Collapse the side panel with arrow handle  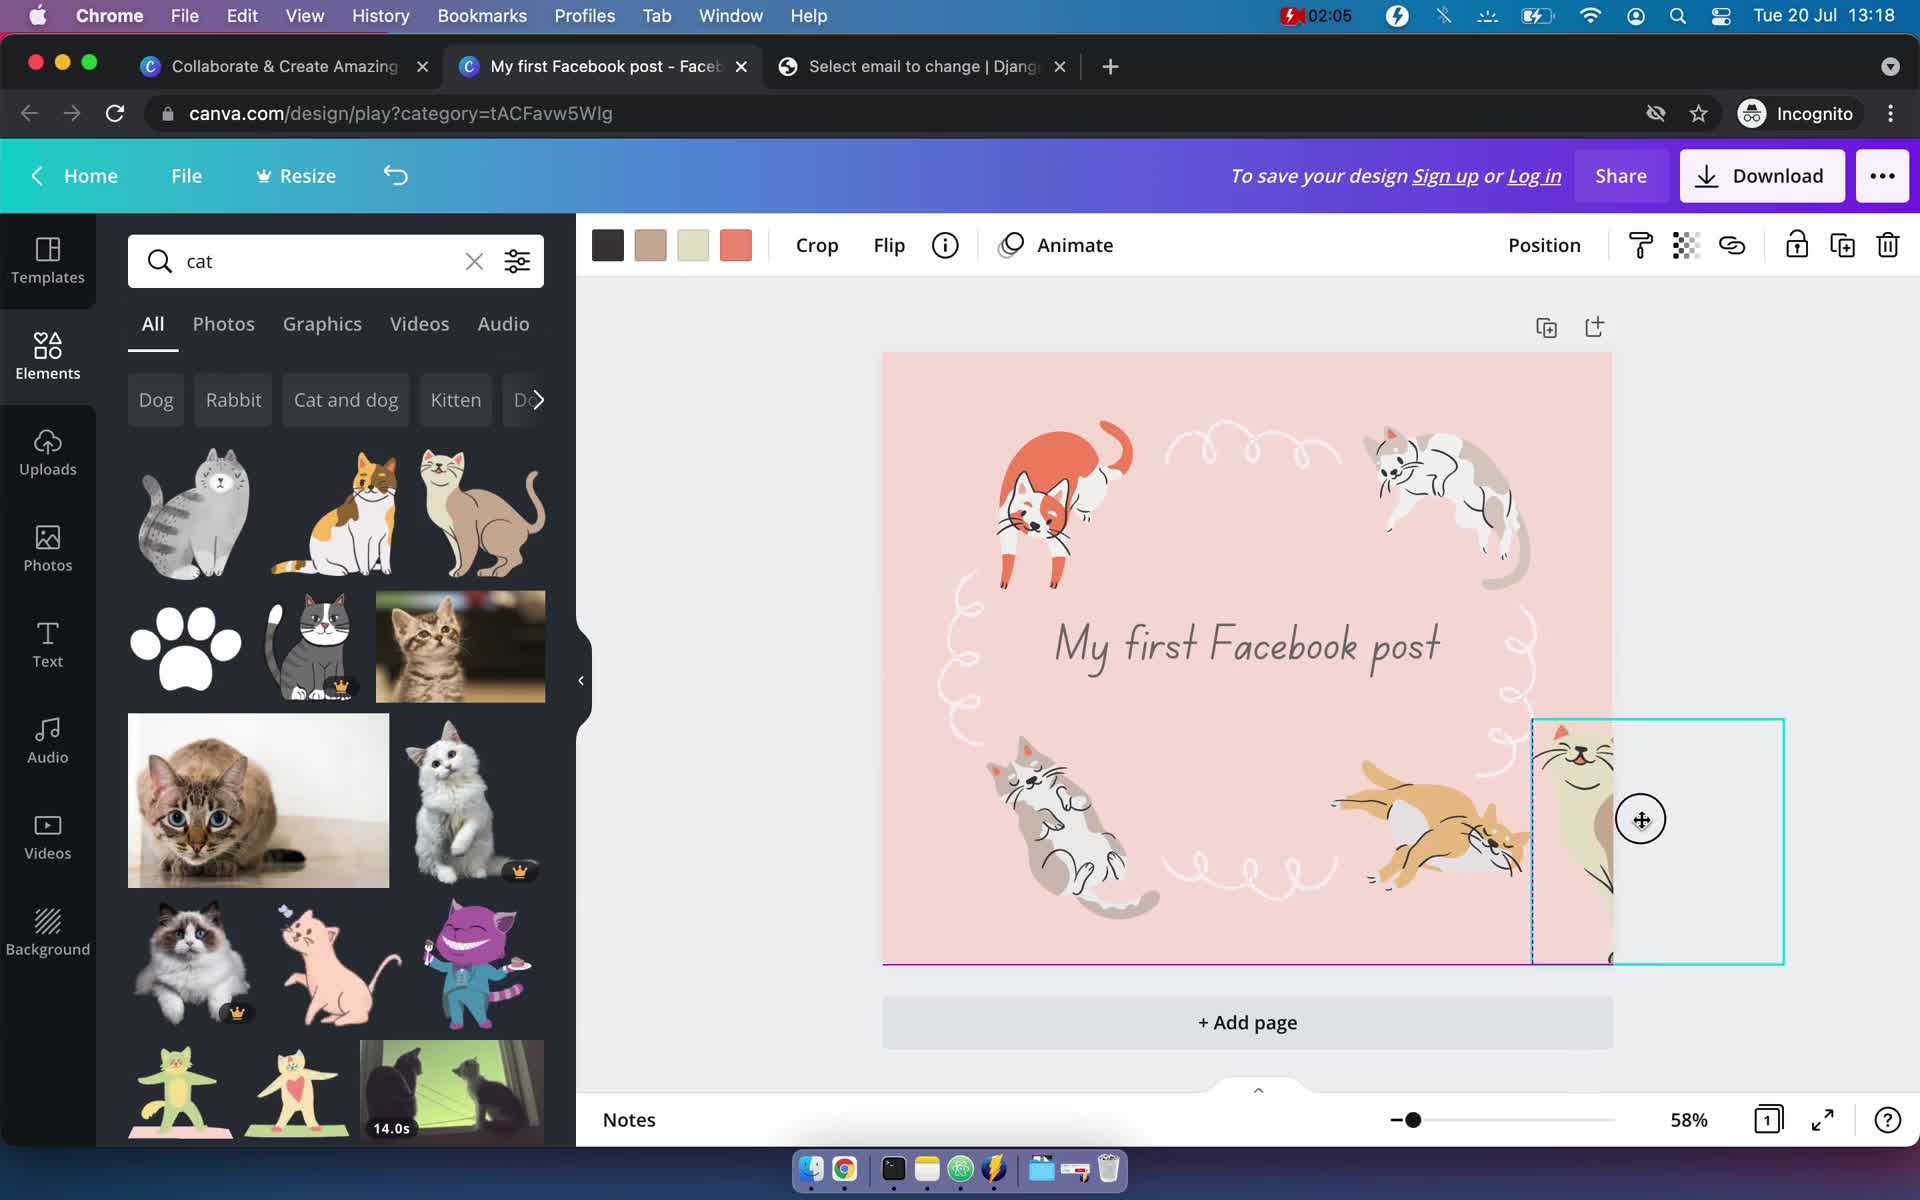coord(581,681)
